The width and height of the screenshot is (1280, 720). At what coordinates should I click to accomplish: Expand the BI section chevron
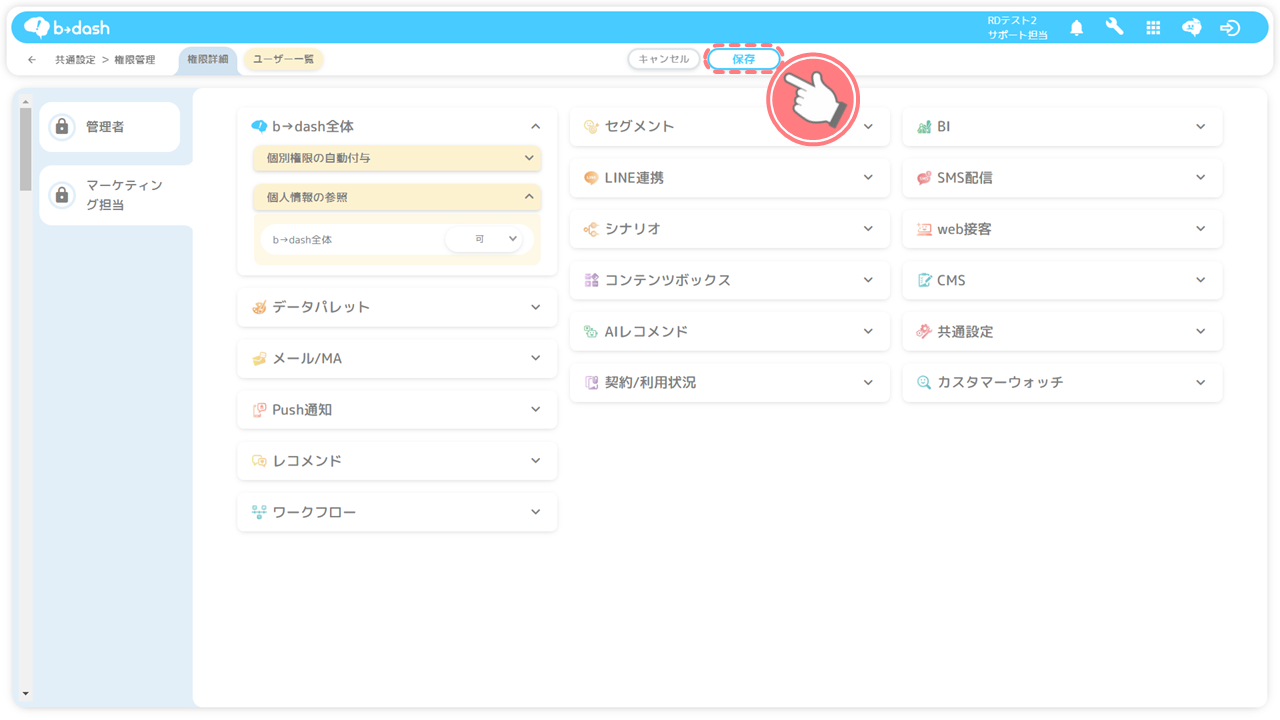point(1200,127)
